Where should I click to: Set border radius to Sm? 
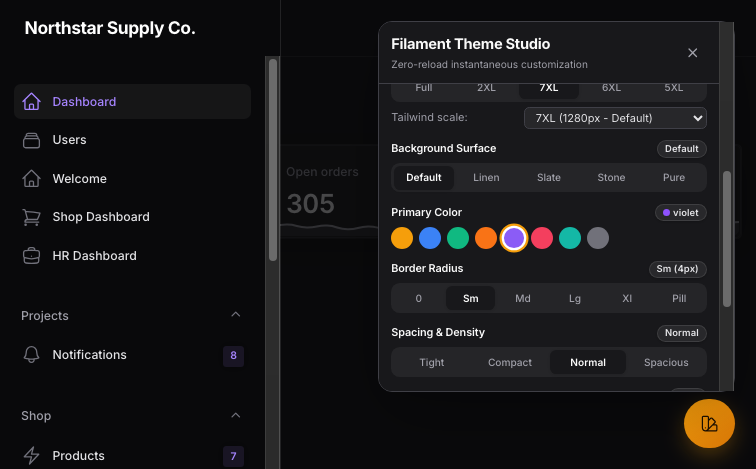pyautogui.click(x=471, y=298)
